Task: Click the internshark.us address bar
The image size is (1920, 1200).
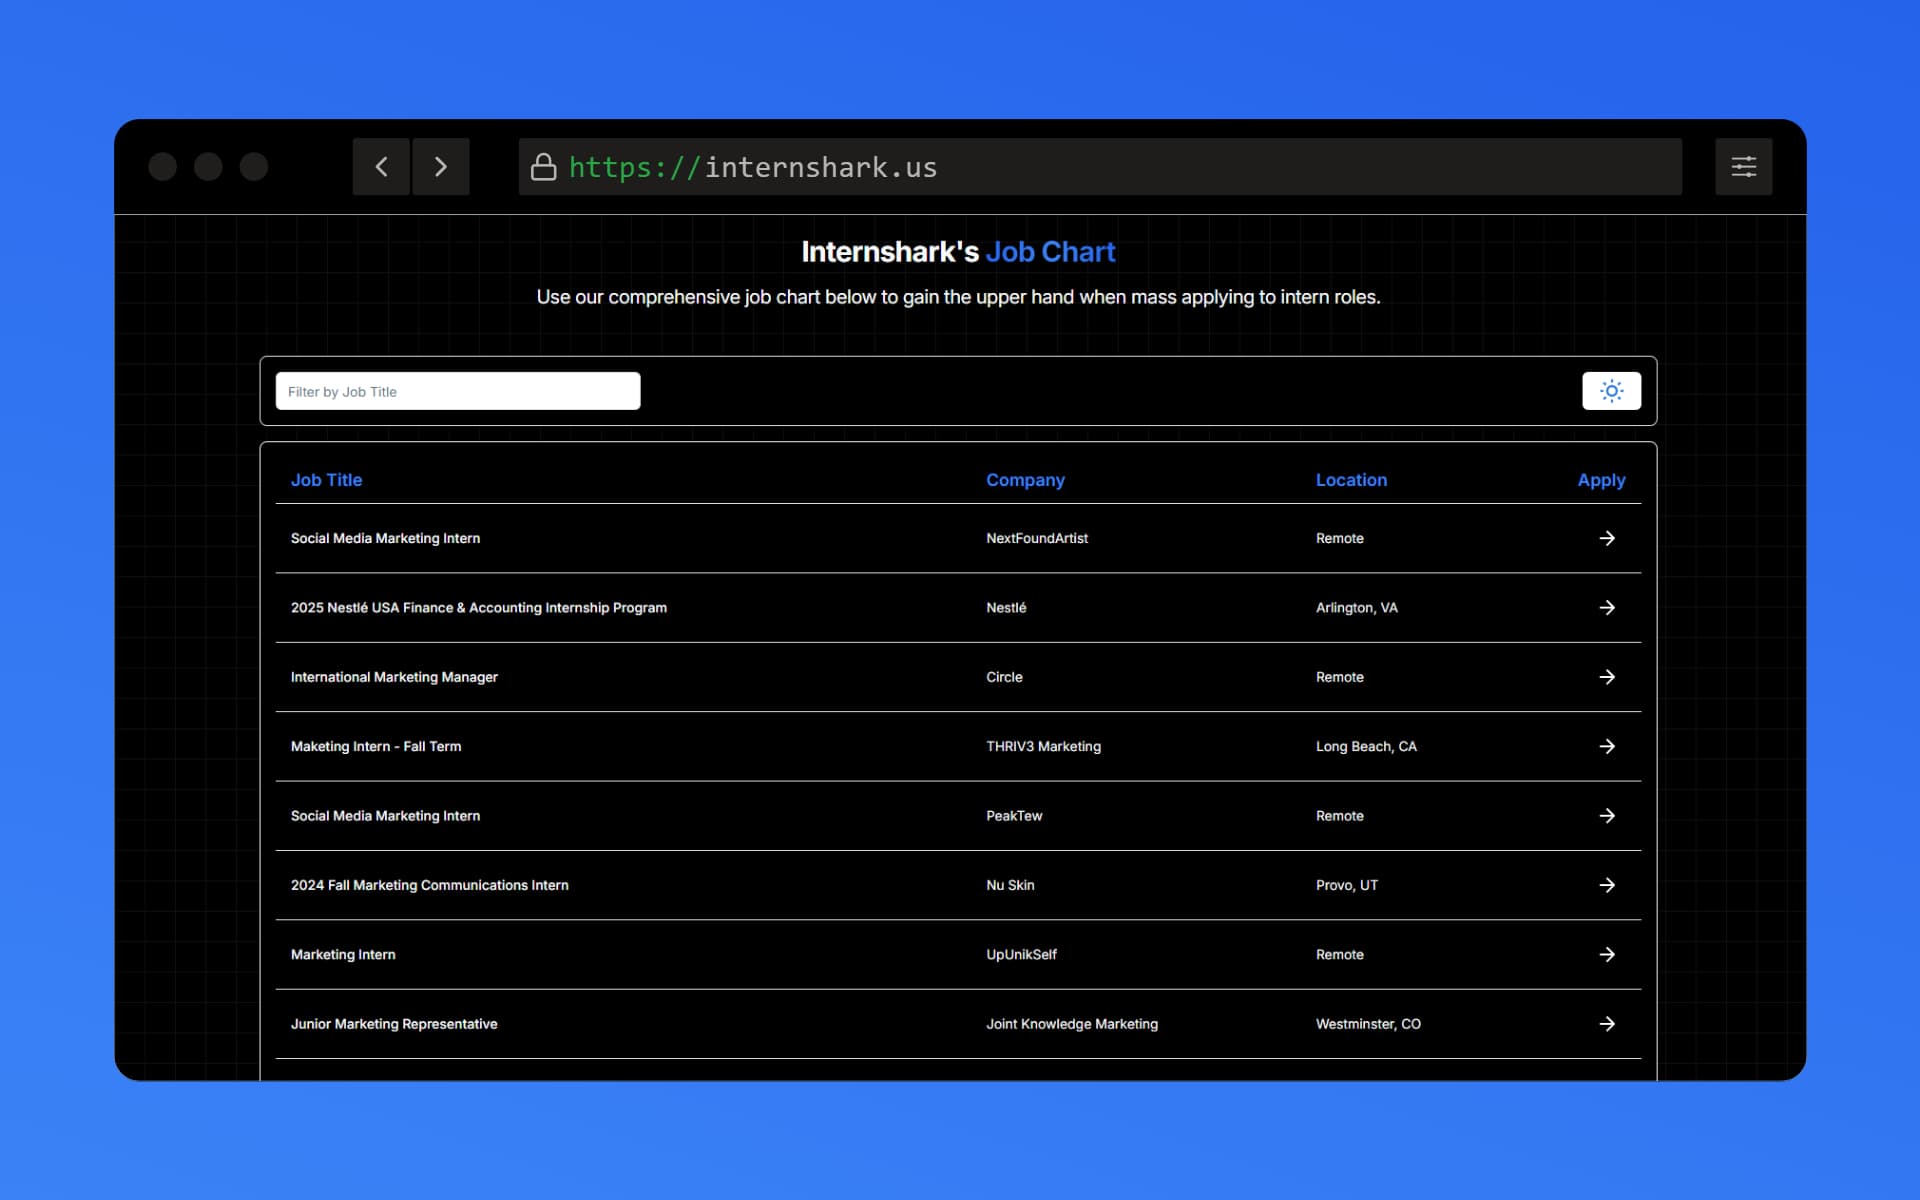Action: coord(1100,167)
